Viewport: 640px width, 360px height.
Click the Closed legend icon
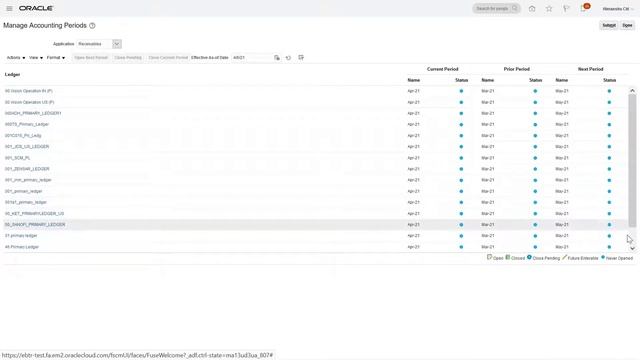508,257
